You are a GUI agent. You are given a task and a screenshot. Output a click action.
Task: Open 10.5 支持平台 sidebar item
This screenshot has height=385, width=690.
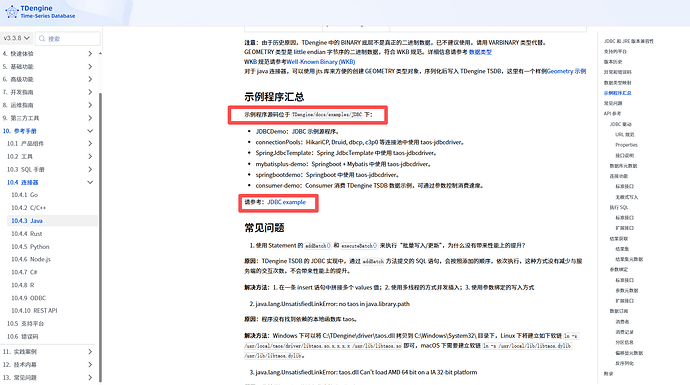point(26,323)
